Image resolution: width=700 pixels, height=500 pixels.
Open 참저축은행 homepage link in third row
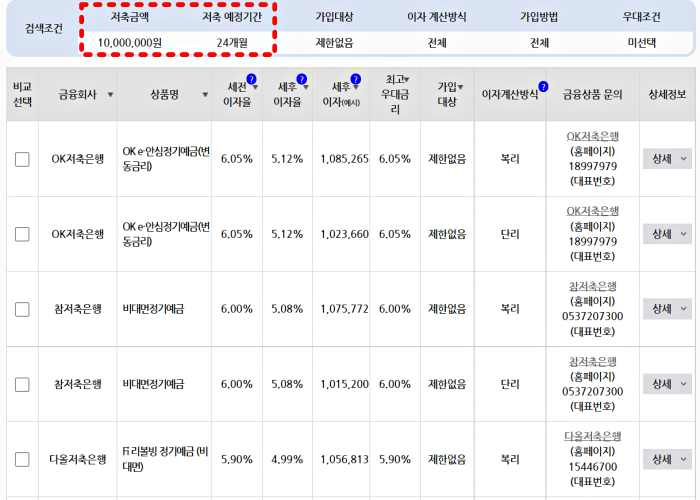point(592,286)
